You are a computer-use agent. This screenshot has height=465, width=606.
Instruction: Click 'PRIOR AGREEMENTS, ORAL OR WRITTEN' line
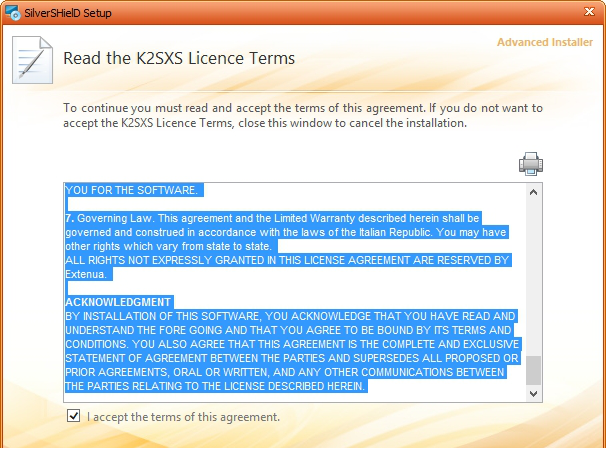285,372
